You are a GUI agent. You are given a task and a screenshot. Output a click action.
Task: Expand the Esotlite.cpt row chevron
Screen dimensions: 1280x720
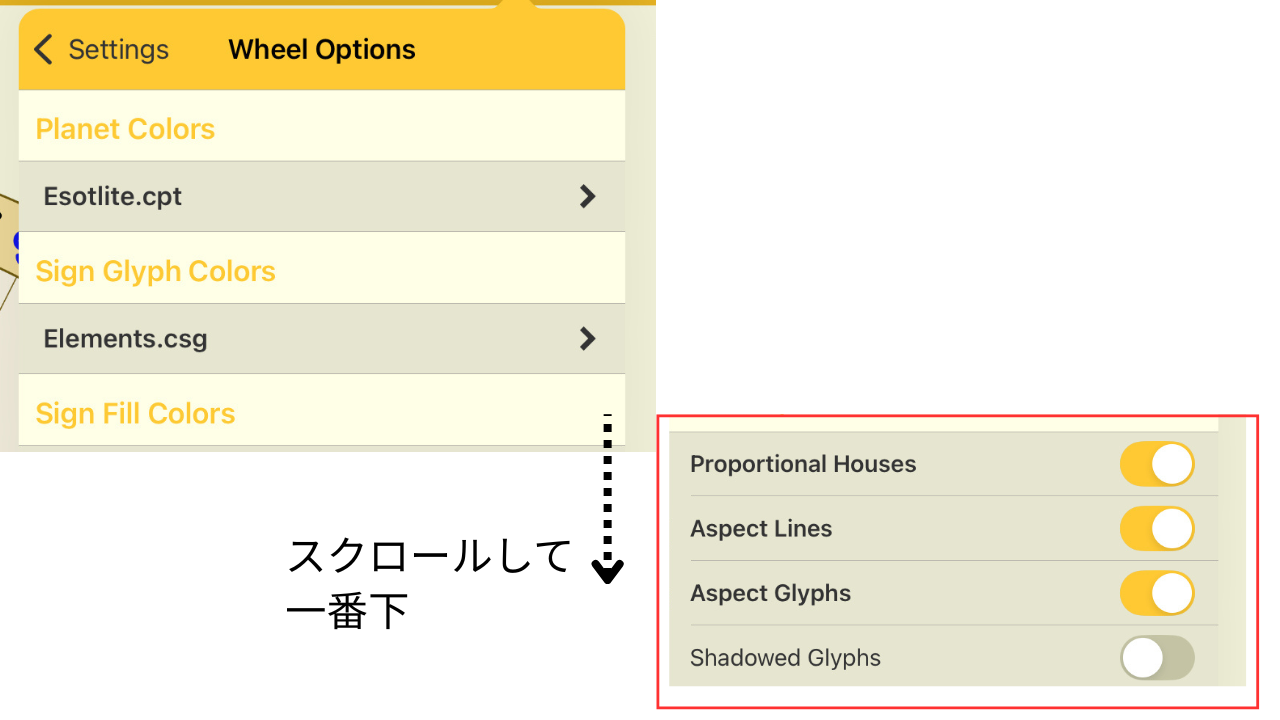(587, 197)
